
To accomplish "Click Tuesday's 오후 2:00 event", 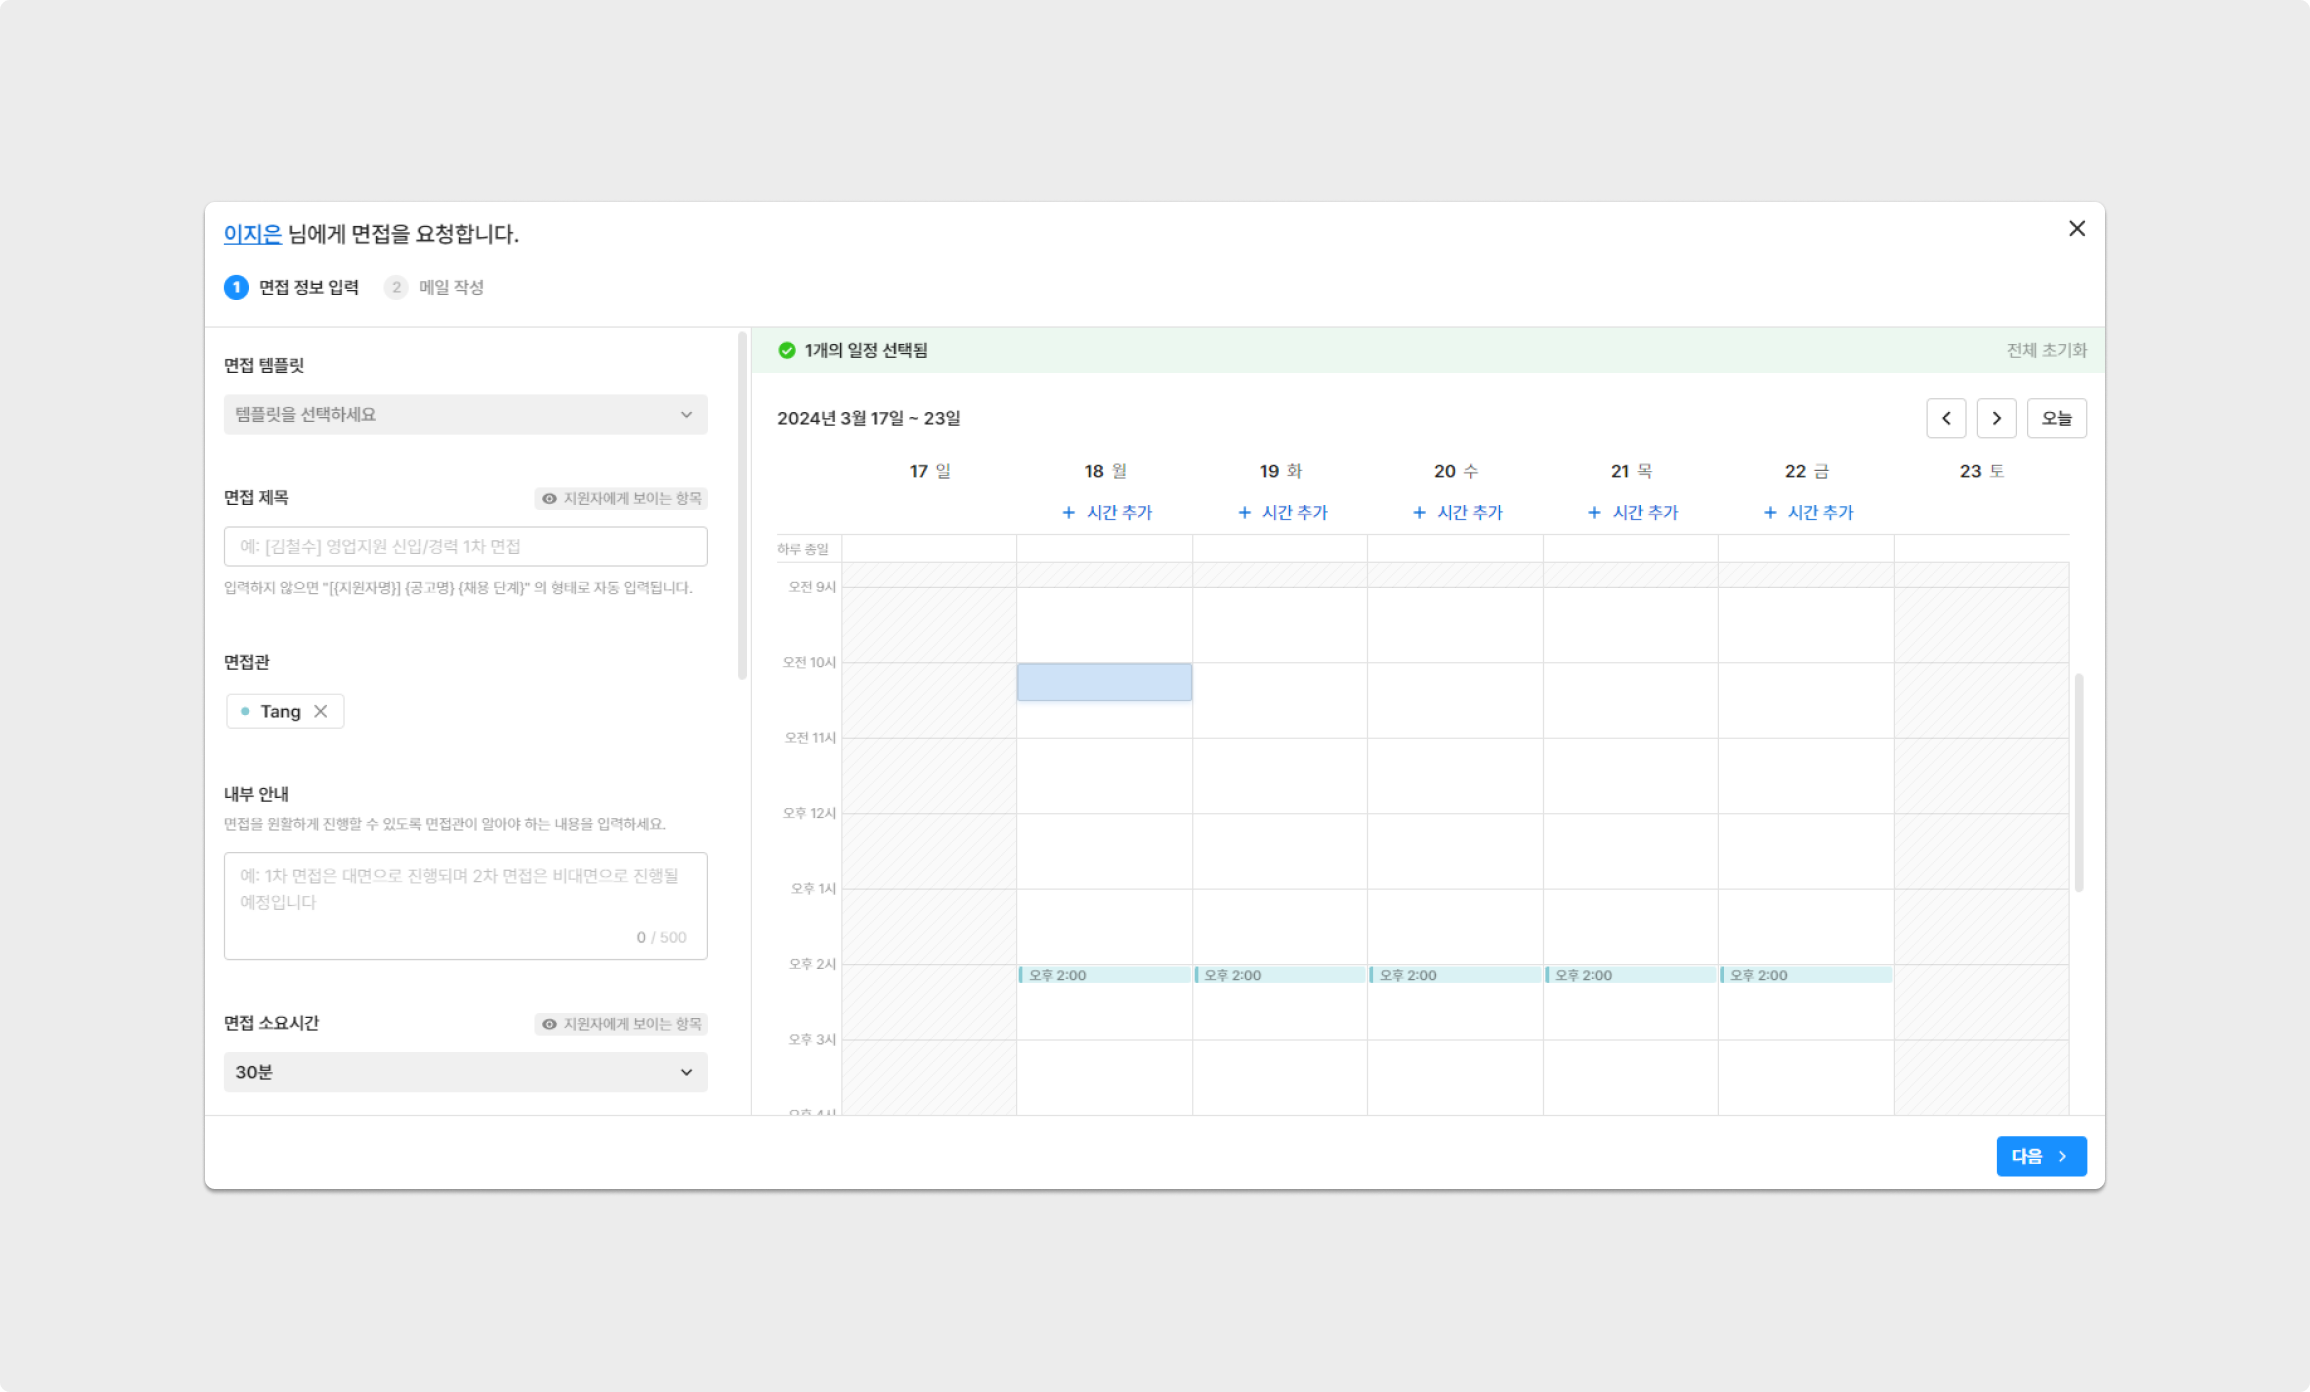I will tap(1280, 975).
